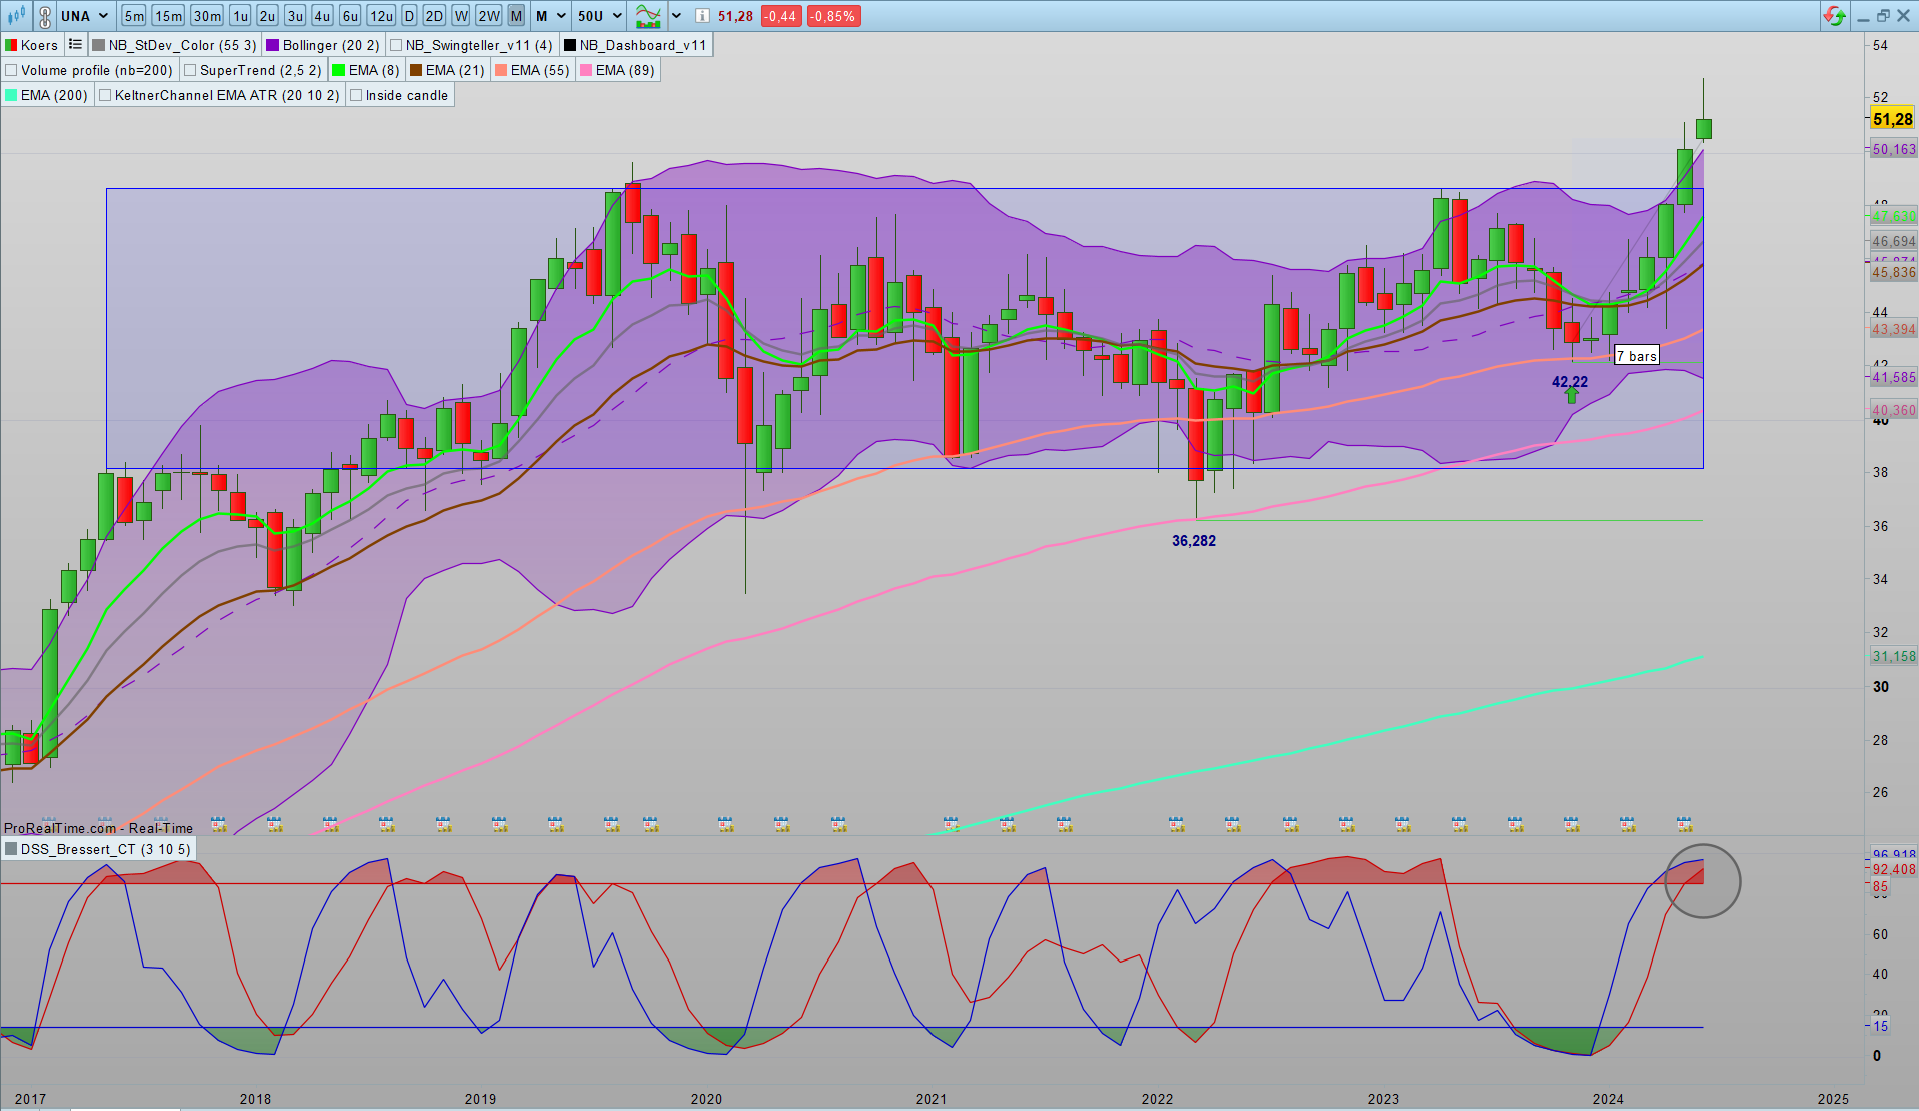This screenshot has height=1111, width=1919.
Task: Click the red-green buy/sell arrows icon
Action: [x=1834, y=16]
